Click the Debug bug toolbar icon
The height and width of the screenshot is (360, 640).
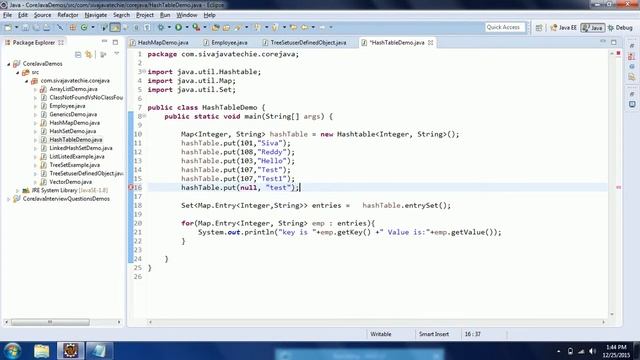click(161, 27)
